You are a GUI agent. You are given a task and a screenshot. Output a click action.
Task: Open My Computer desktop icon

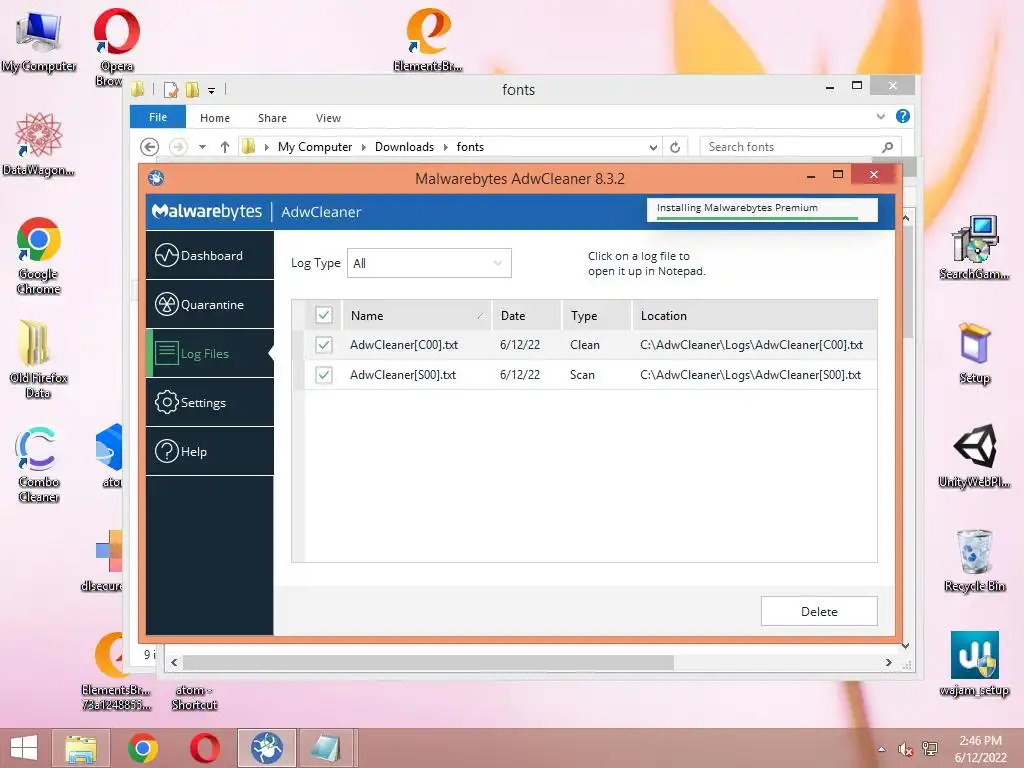coord(39,41)
